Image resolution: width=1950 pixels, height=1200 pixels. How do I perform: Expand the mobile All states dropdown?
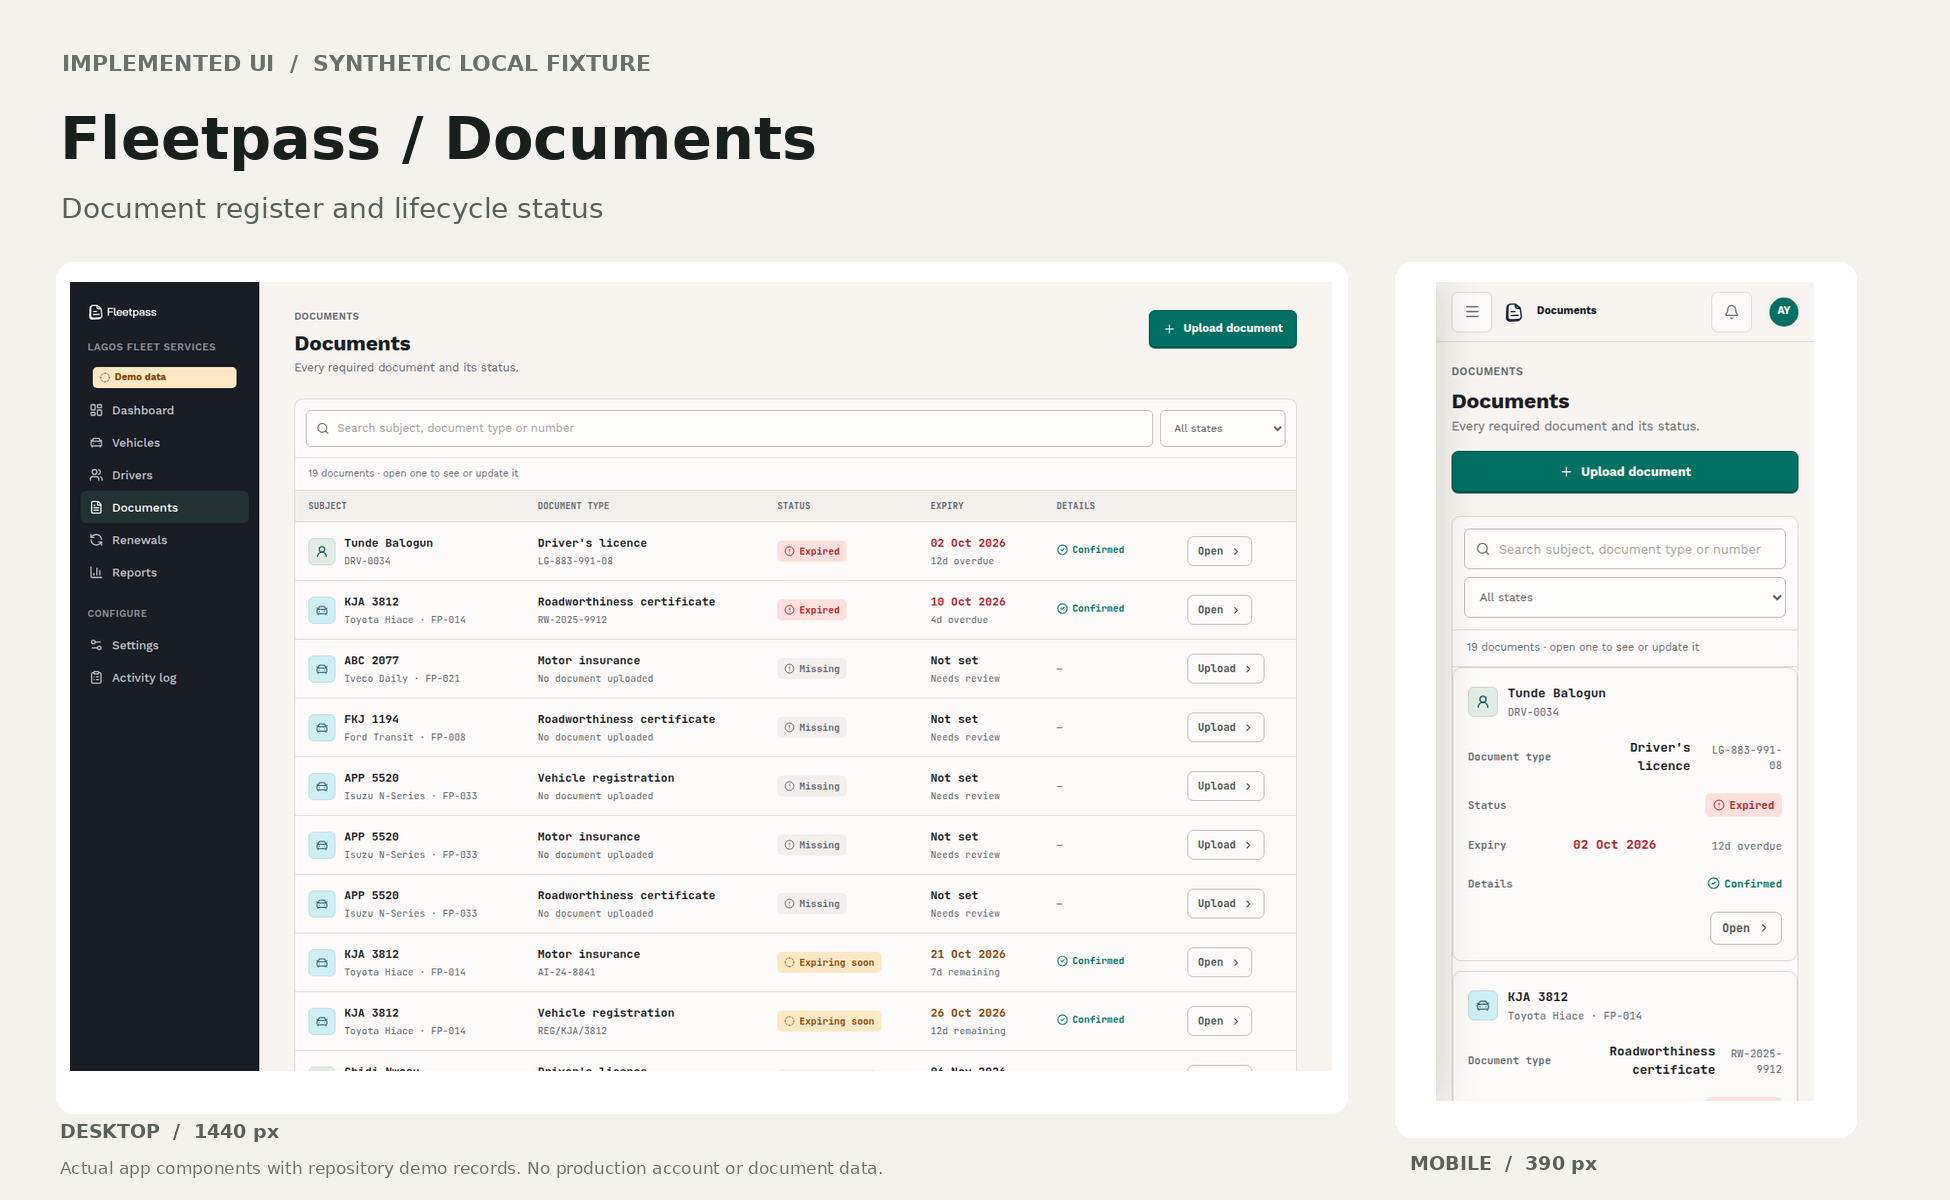(1624, 597)
